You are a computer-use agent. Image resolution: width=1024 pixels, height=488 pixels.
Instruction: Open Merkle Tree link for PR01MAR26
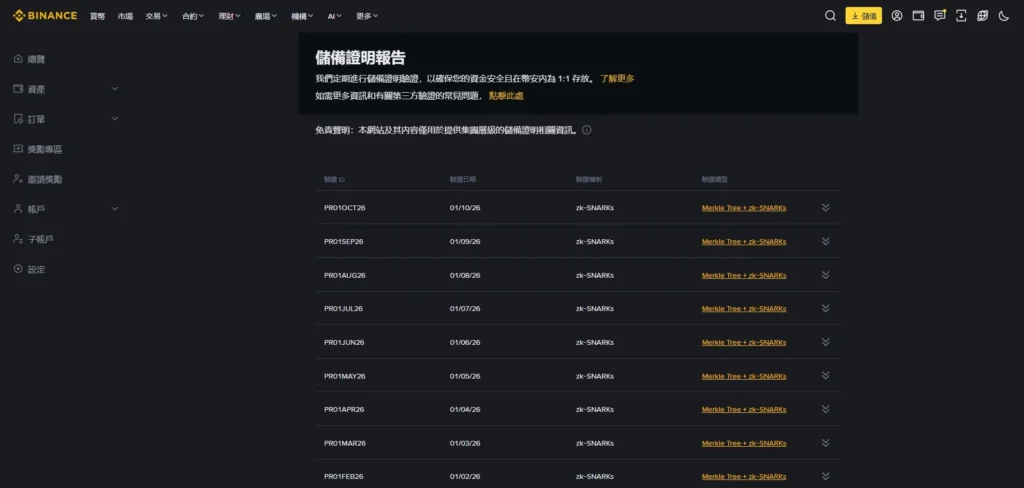(x=744, y=443)
